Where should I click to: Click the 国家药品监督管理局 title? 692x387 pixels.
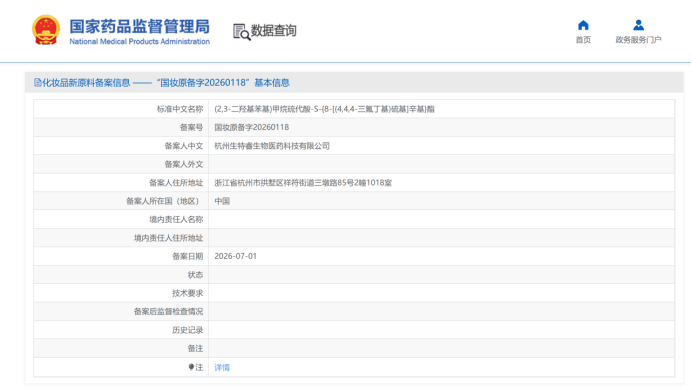point(139,26)
